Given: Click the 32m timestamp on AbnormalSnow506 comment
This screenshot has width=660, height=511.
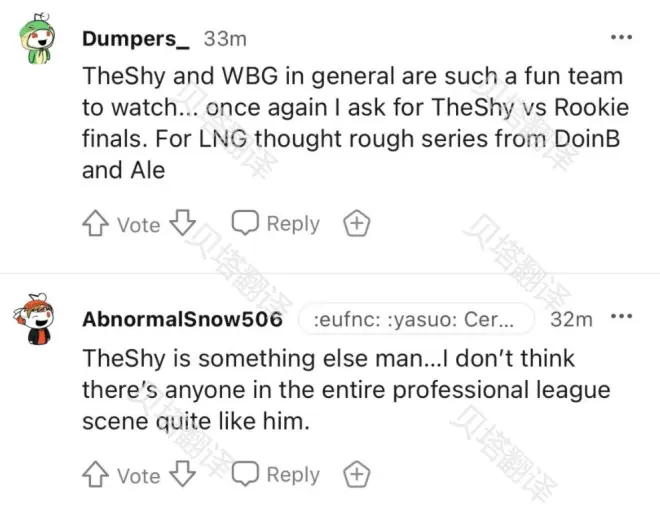Looking at the screenshot, I should pos(571,319).
